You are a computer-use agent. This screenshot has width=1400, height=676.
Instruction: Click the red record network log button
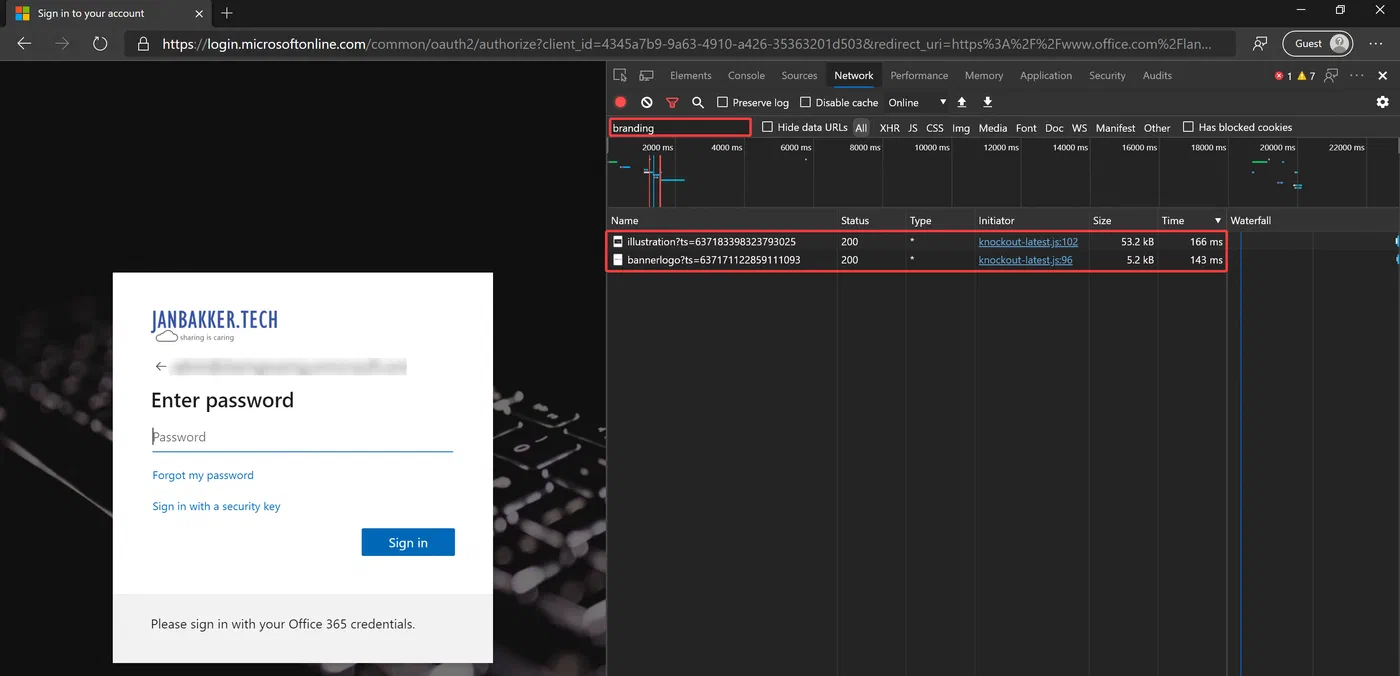[x=621, y=102]
